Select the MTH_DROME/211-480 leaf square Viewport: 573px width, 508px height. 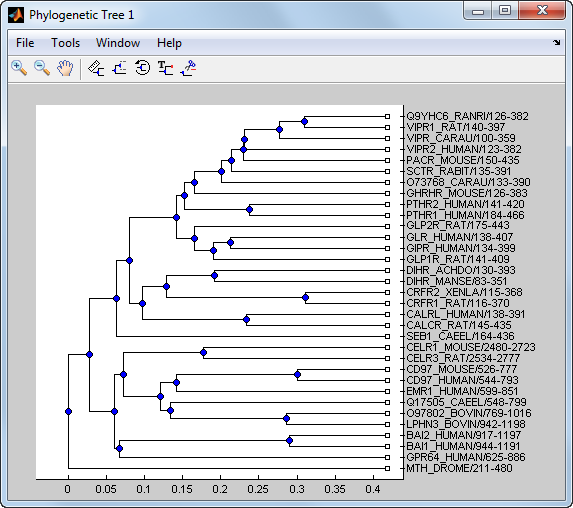pos(387,469)
